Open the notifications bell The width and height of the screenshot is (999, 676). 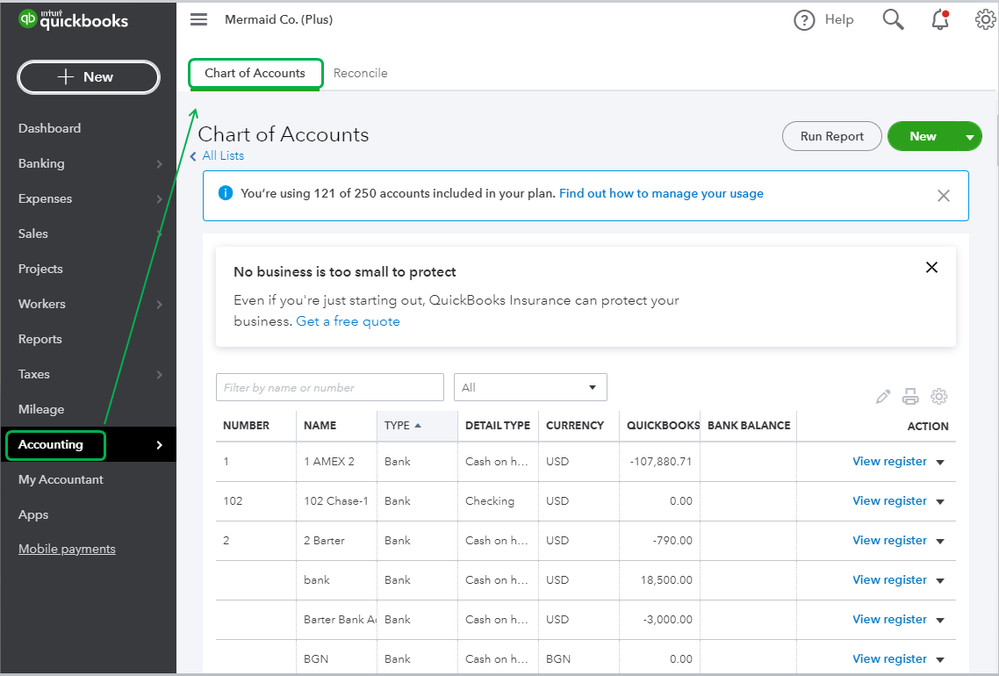coord(939,20)
